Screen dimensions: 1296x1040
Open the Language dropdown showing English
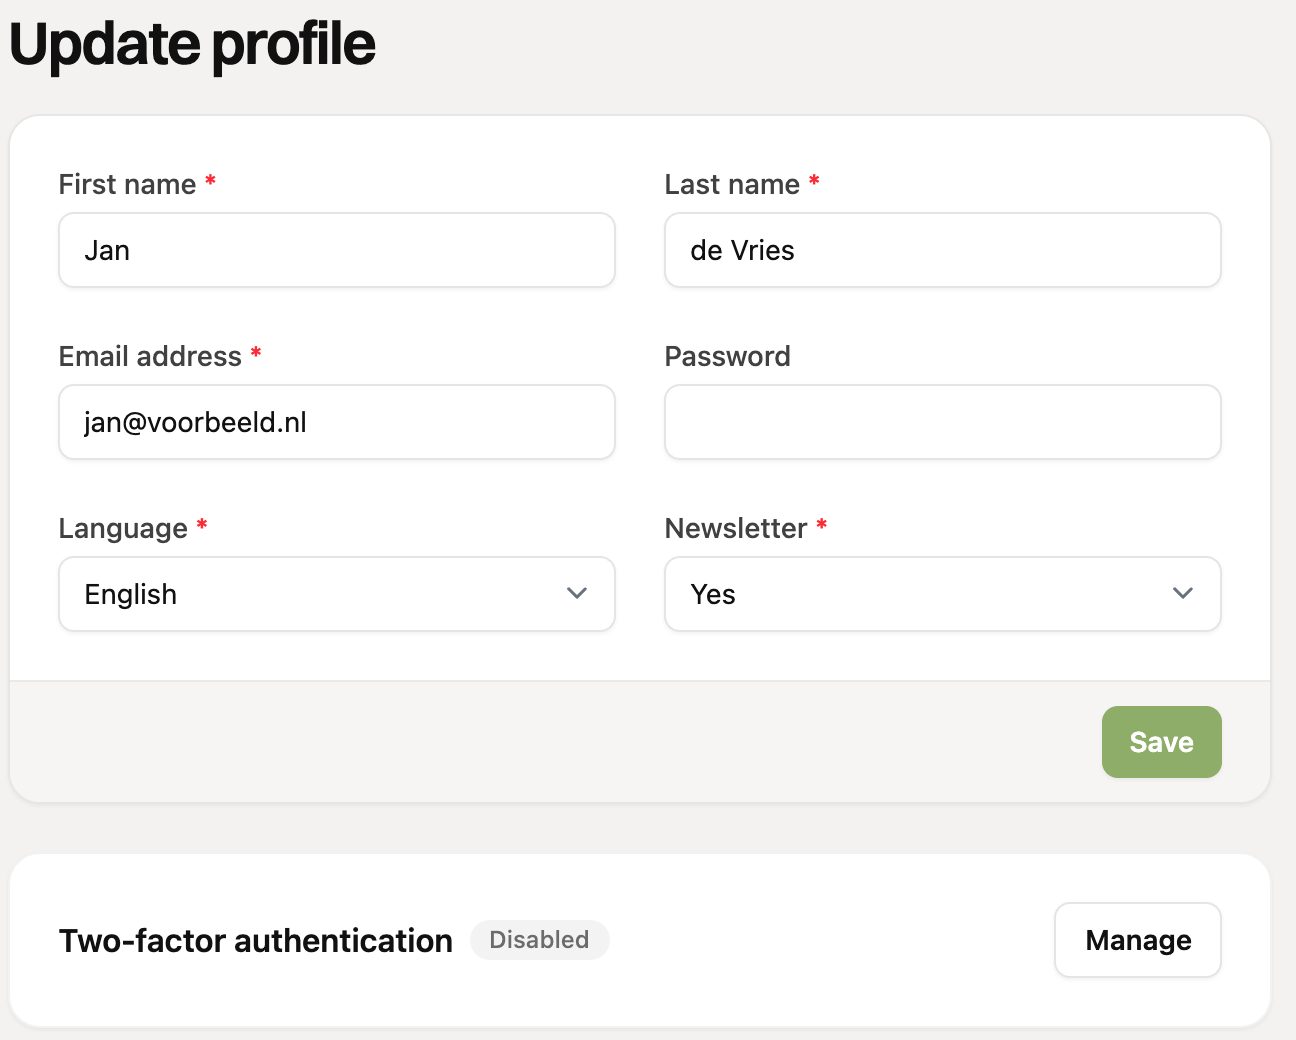[337, 594]
